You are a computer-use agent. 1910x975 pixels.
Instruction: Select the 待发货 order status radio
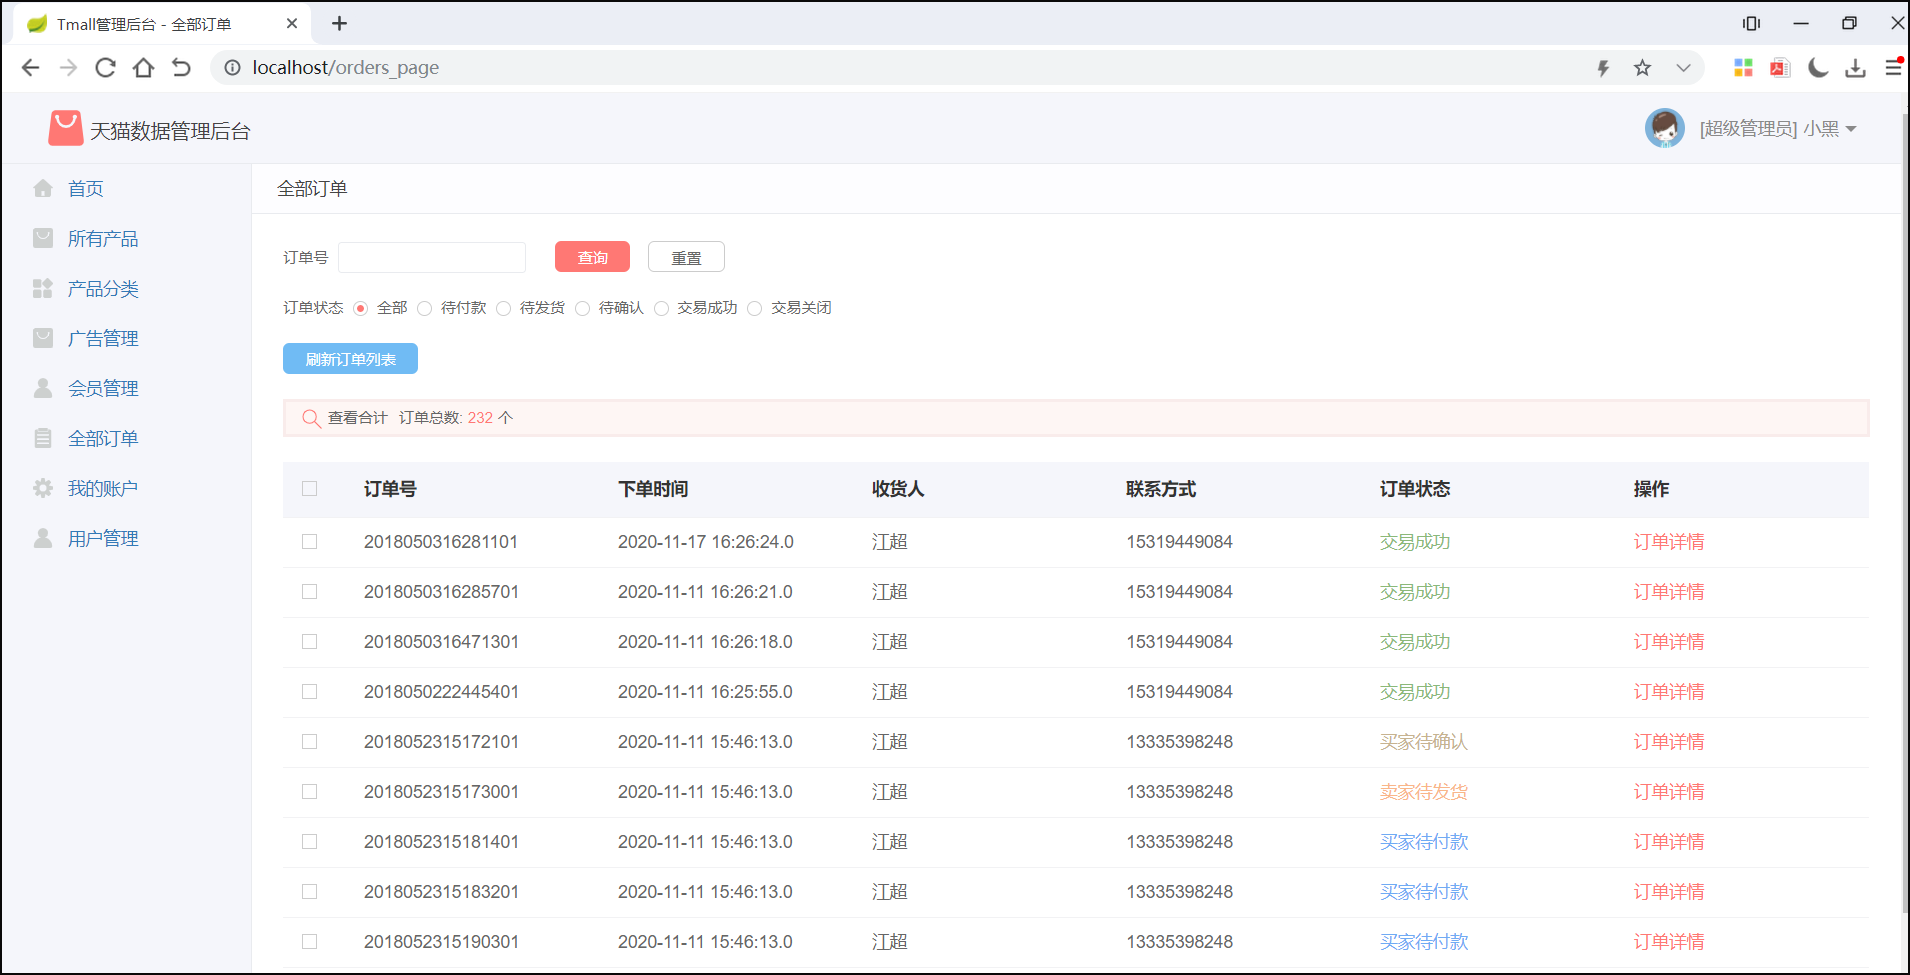click(x=504, y=308)
